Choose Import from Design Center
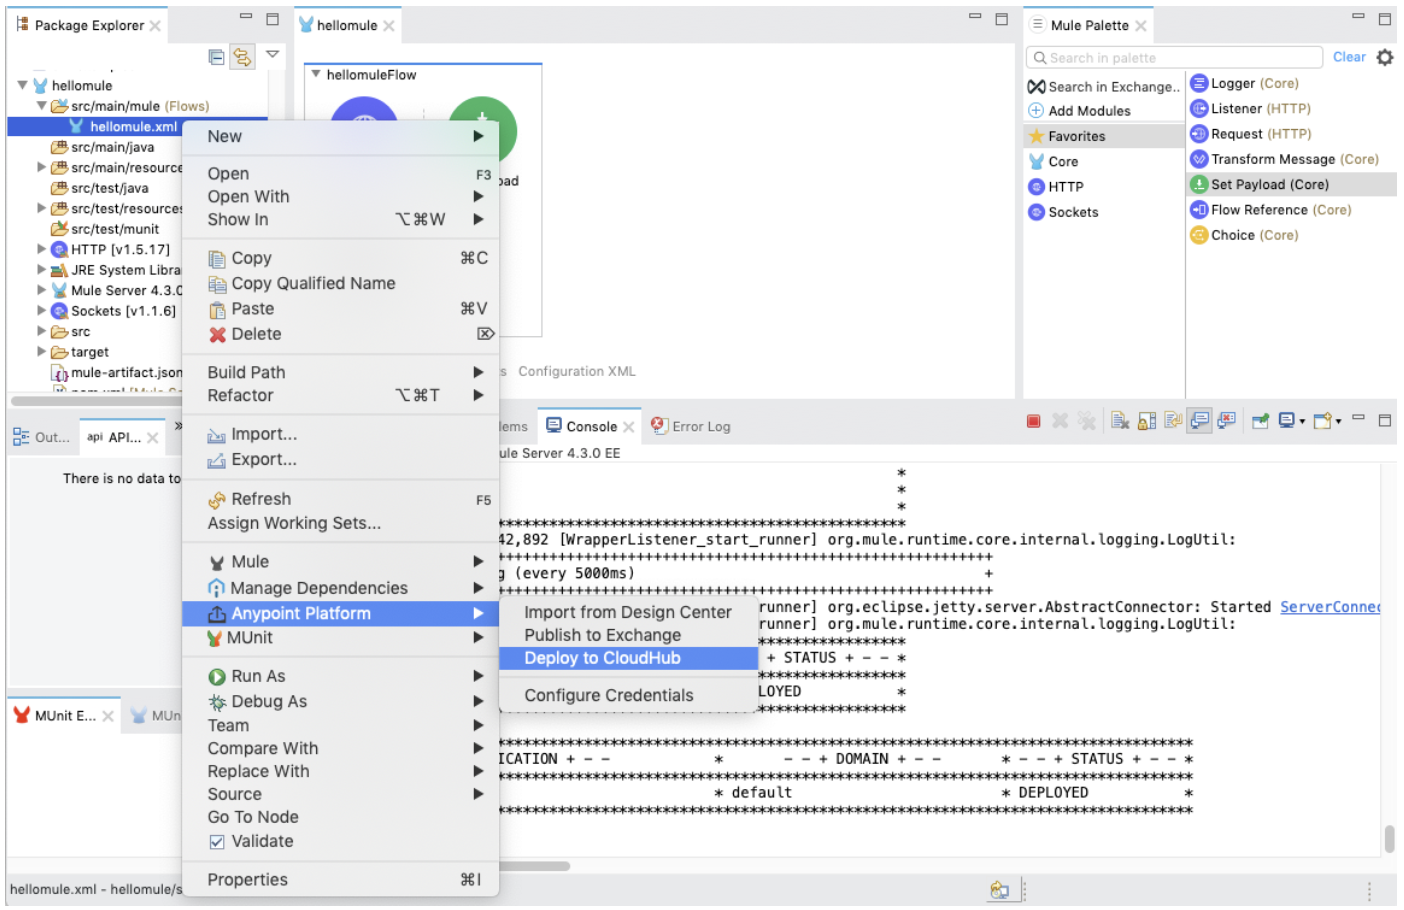 tap(628, 612)
